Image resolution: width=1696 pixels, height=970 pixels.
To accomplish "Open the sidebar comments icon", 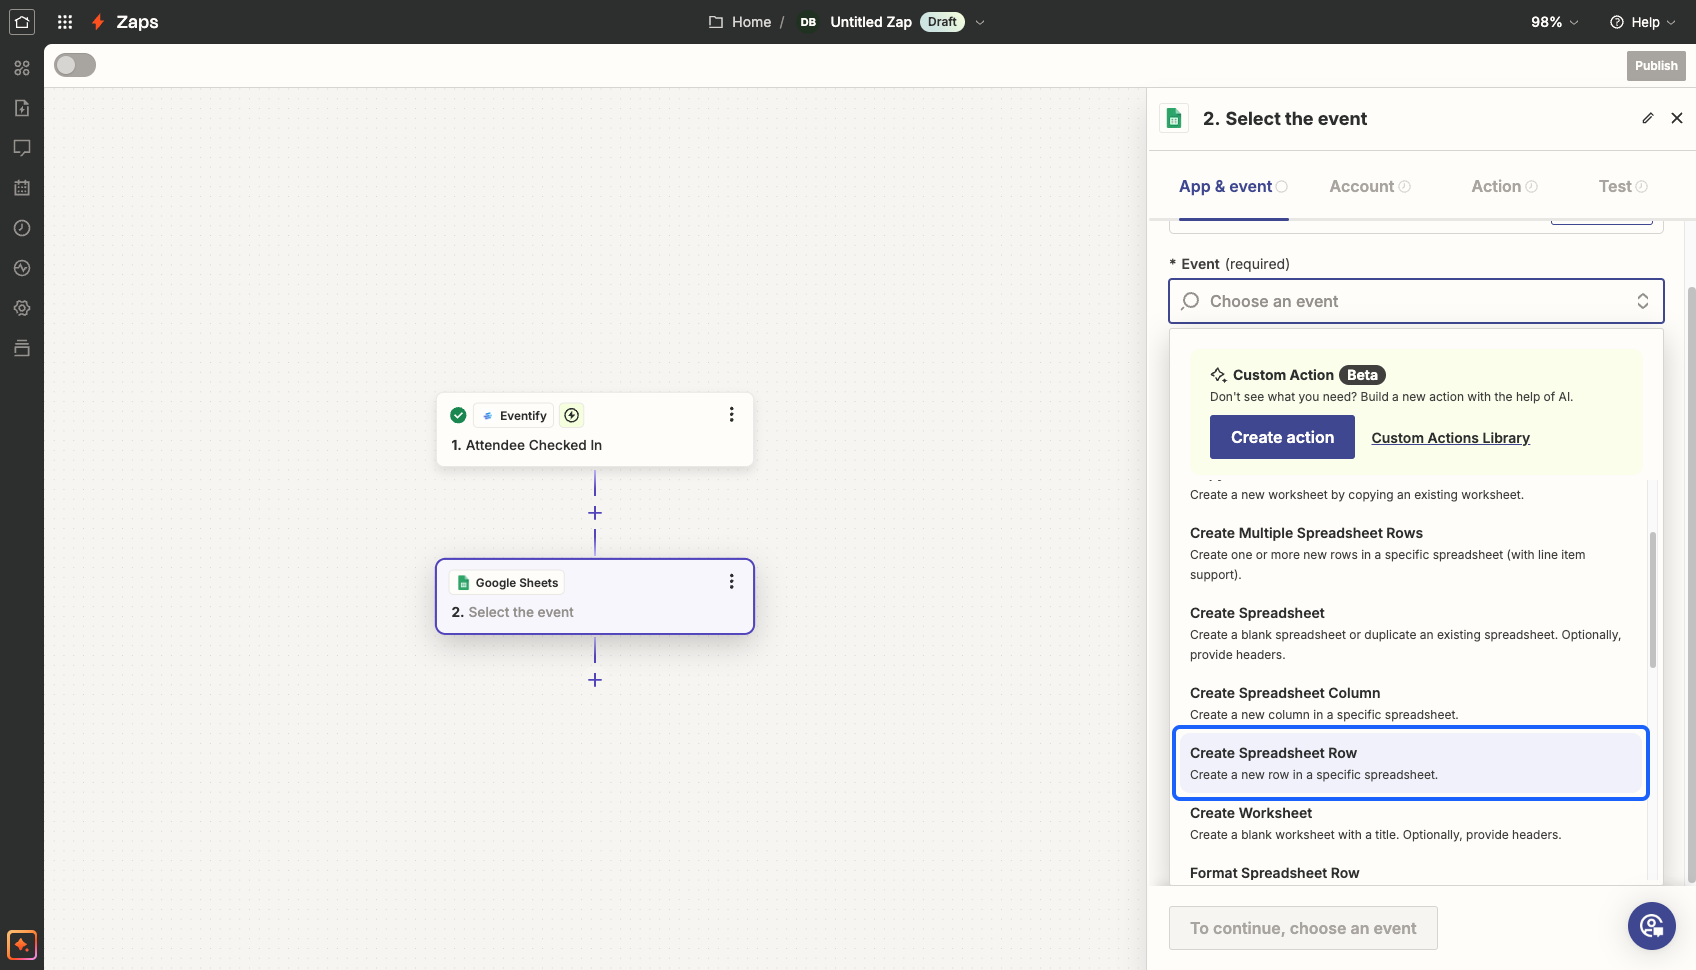I will [22, 148].
